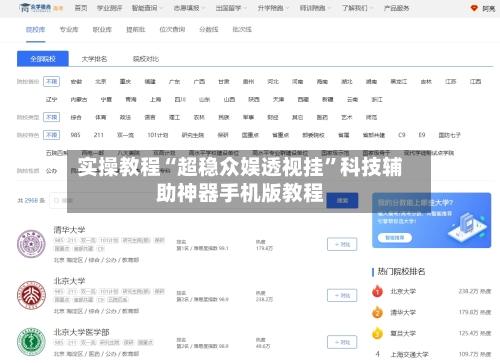Click 智能推荐 button in blue banner
Viewport: 500px width, 363px height.
click(x=395, y=238)
